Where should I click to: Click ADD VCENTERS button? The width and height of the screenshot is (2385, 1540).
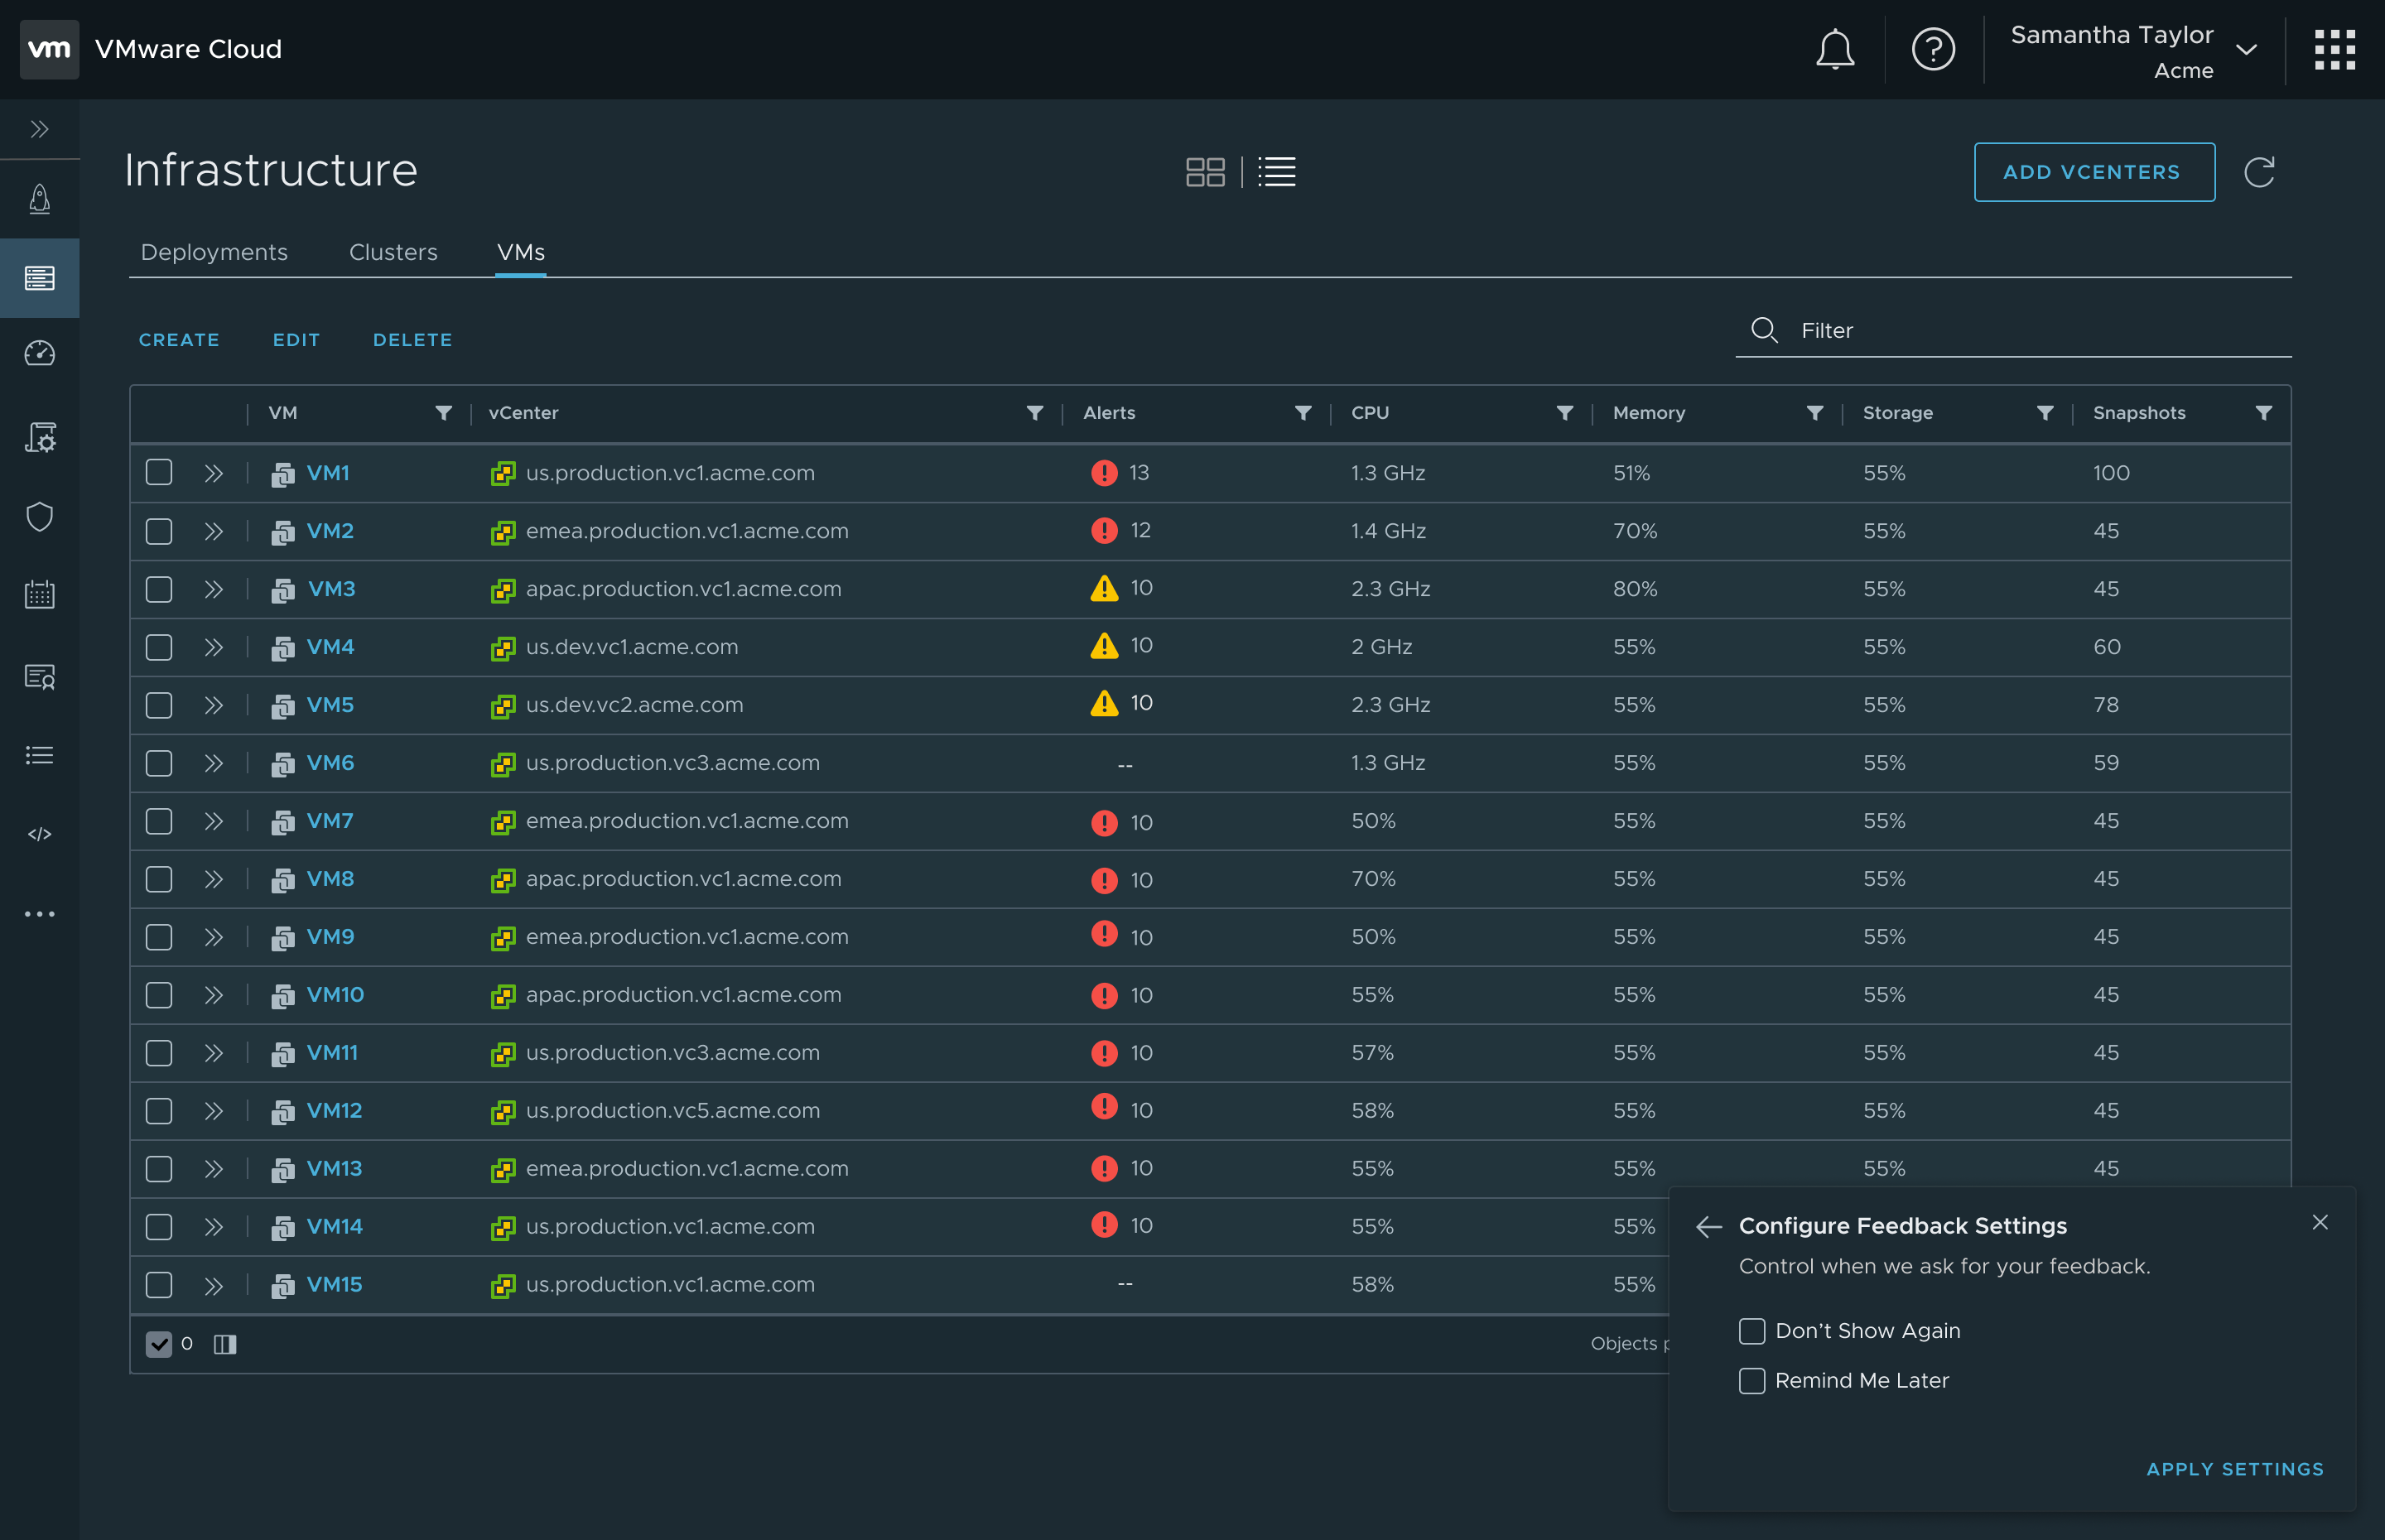coord(2094,172)
